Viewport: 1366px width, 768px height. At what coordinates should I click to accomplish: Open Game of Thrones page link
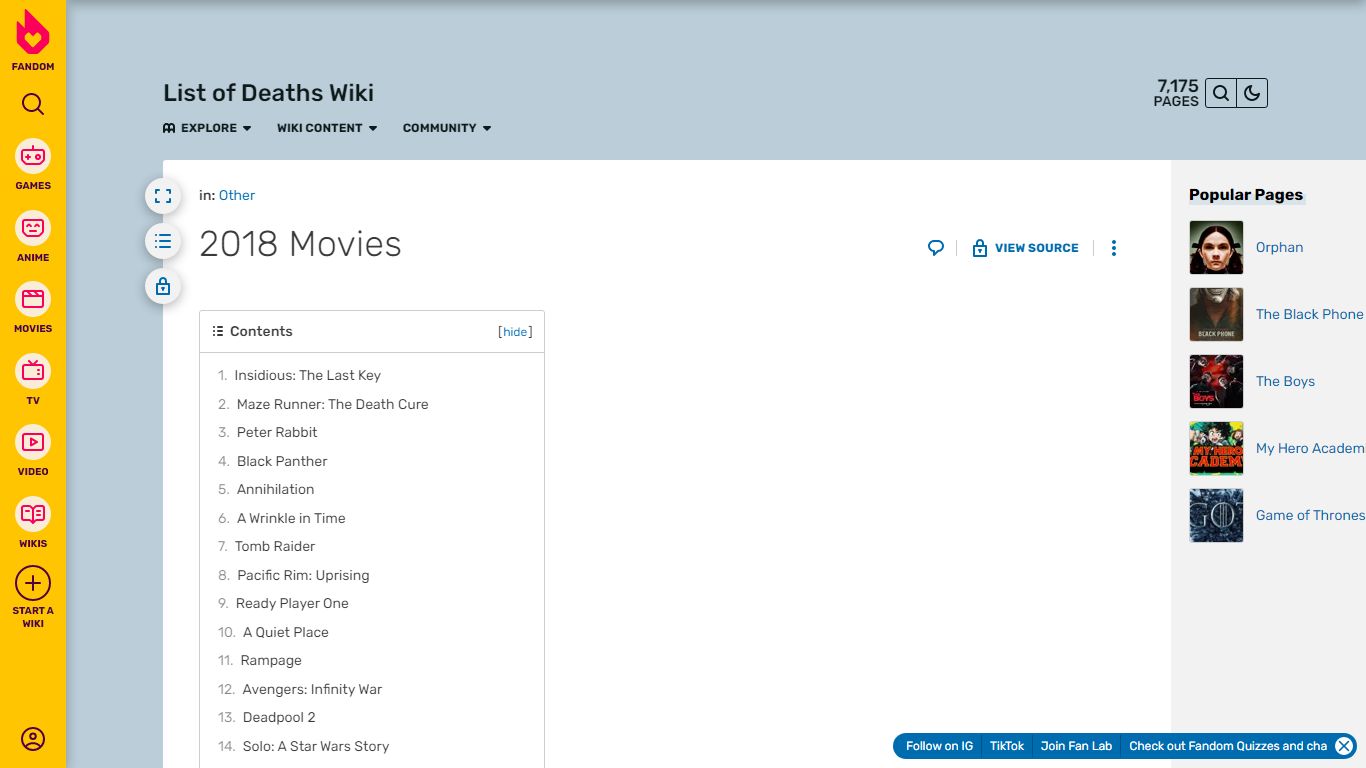pos(1311,515)
